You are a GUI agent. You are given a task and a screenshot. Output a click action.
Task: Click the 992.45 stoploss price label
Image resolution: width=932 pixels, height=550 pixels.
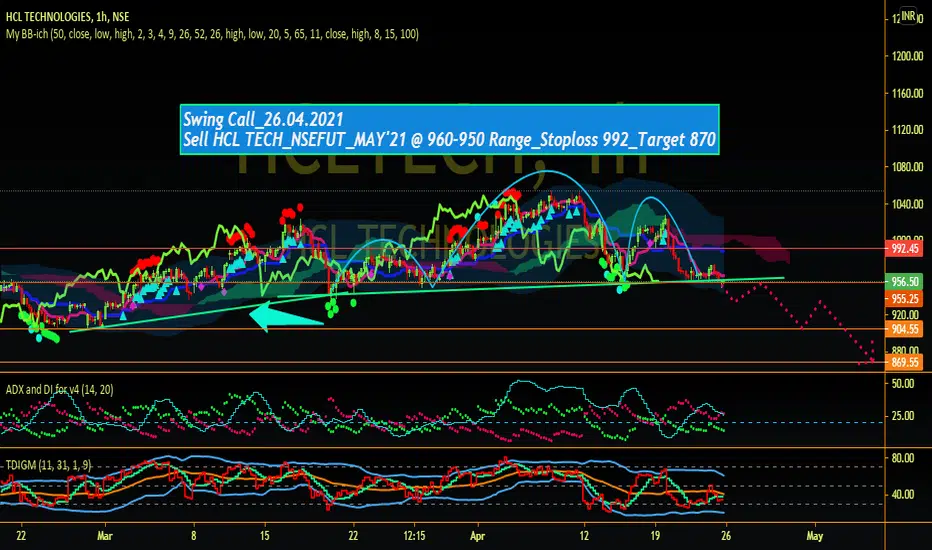tap(905, 249)
